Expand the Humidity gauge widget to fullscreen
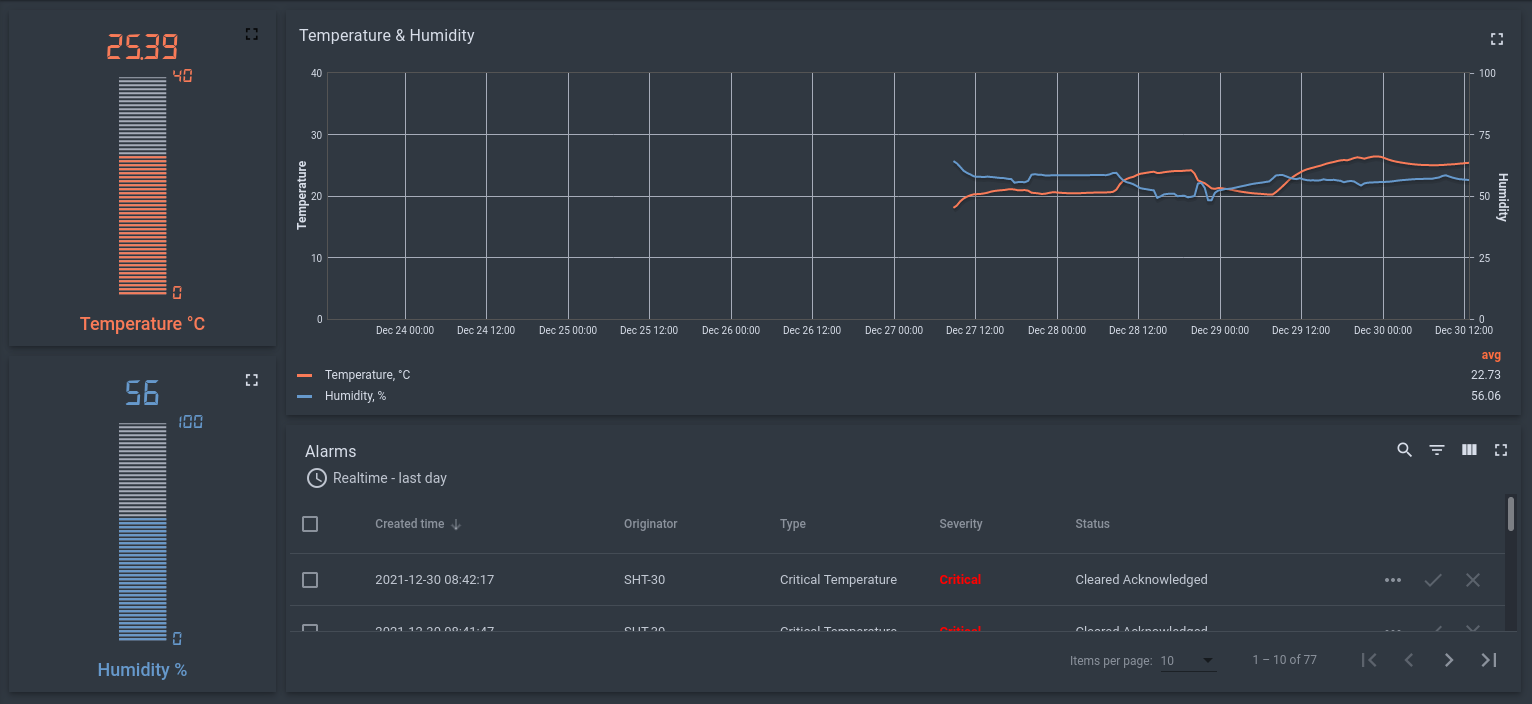 click(251, 379)
